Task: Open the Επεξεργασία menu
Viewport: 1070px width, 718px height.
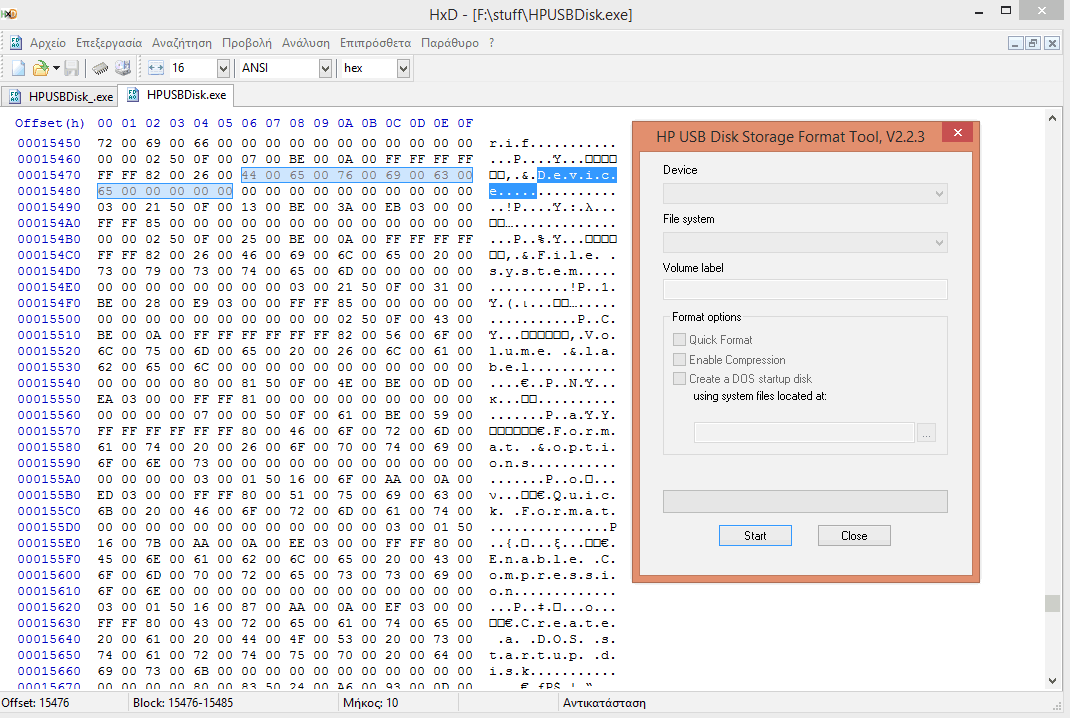Action: pyautogui.click(x=109, y=43)
